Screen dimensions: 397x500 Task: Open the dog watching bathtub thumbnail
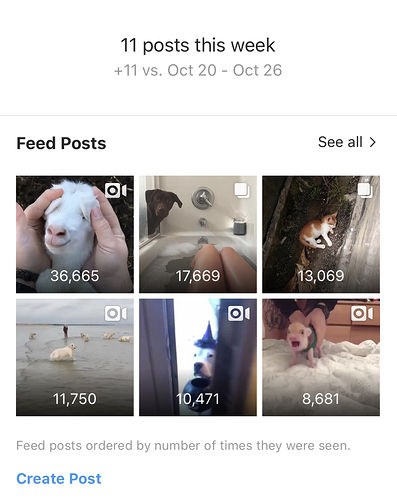pyautogui.click(x=198, y=234)
